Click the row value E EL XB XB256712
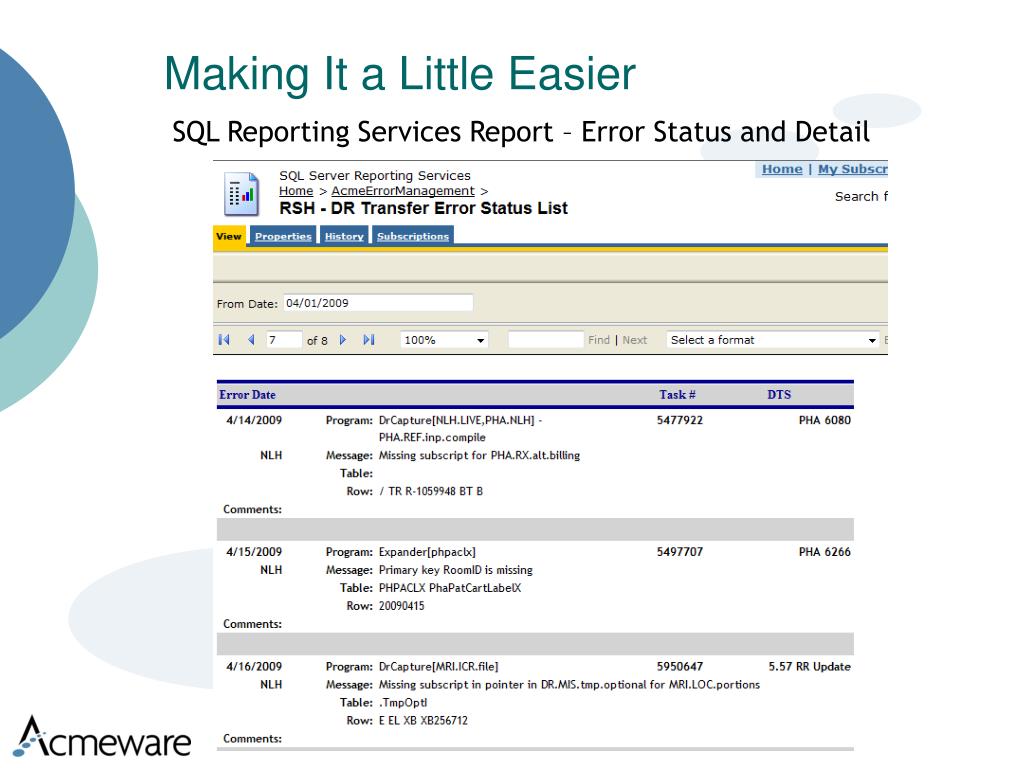The width and height of the screenshot is (1024, 768). (x=423, y=720)
